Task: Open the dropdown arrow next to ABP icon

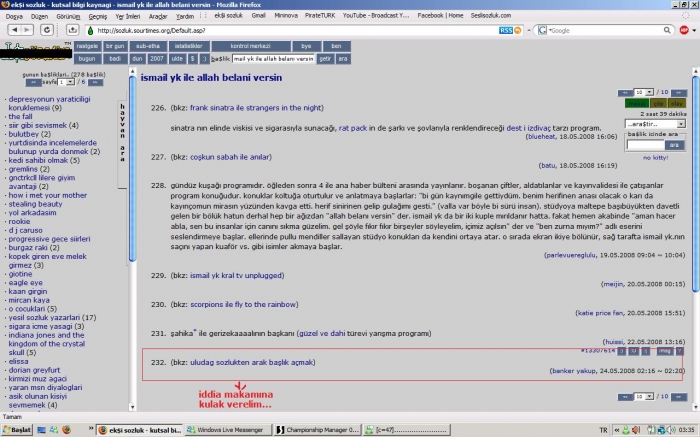Action: tap(694, 31)
